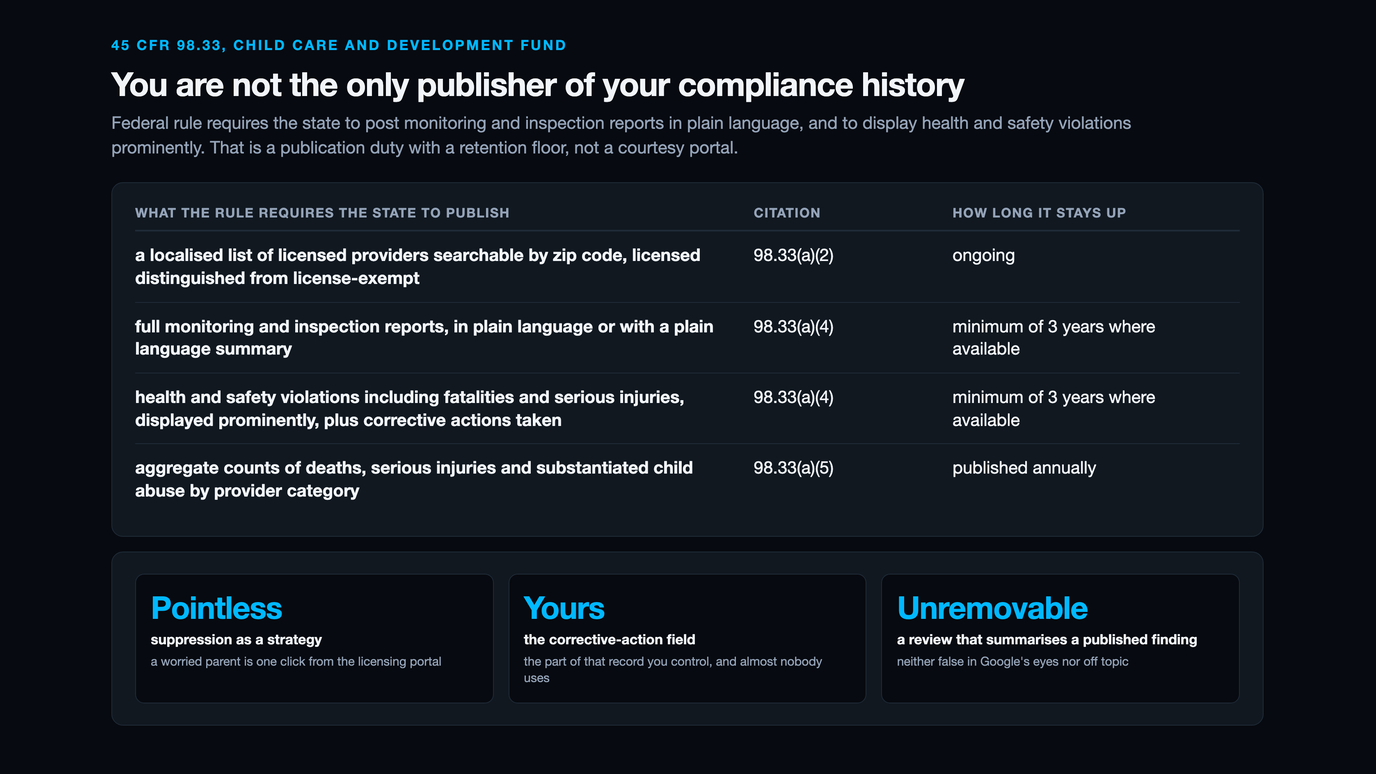Select 'suppression as a strategy' subtitle
The image size is (1376, 774).
pos(236,640)
